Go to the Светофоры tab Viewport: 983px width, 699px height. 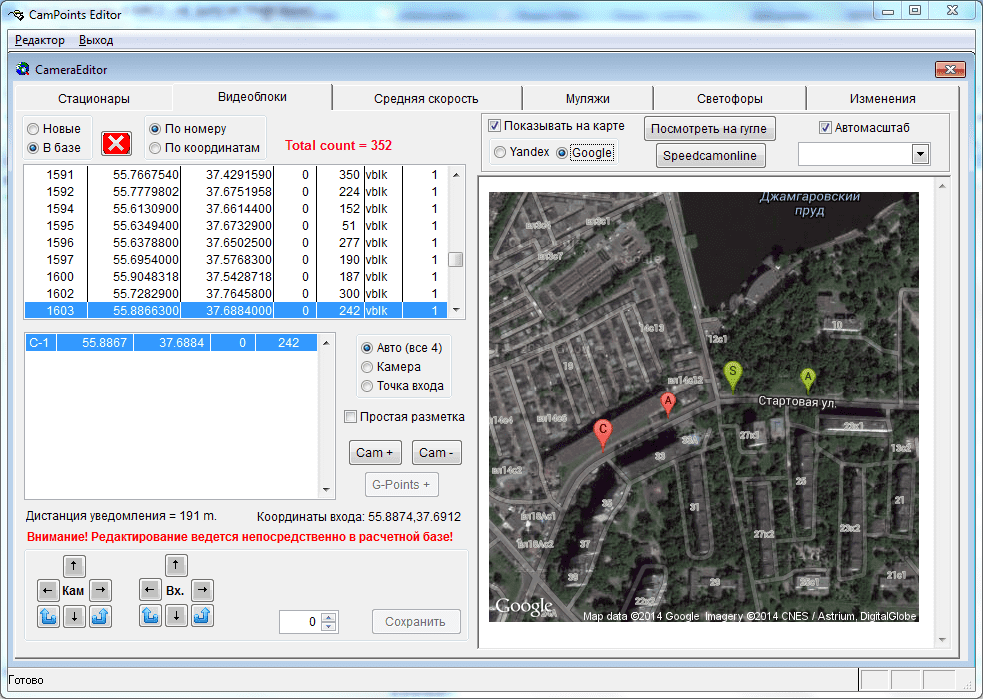click(x=730, y=98)
